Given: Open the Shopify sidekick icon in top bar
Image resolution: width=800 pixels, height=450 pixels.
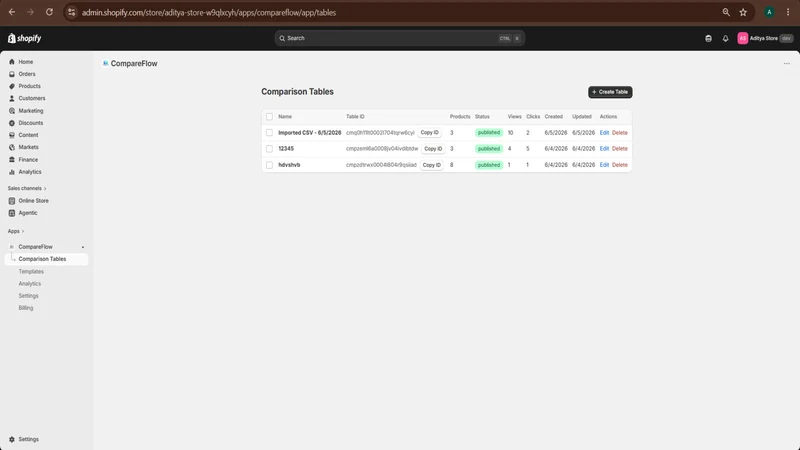Looking at the screenshot, I should [x=708, y=38].
